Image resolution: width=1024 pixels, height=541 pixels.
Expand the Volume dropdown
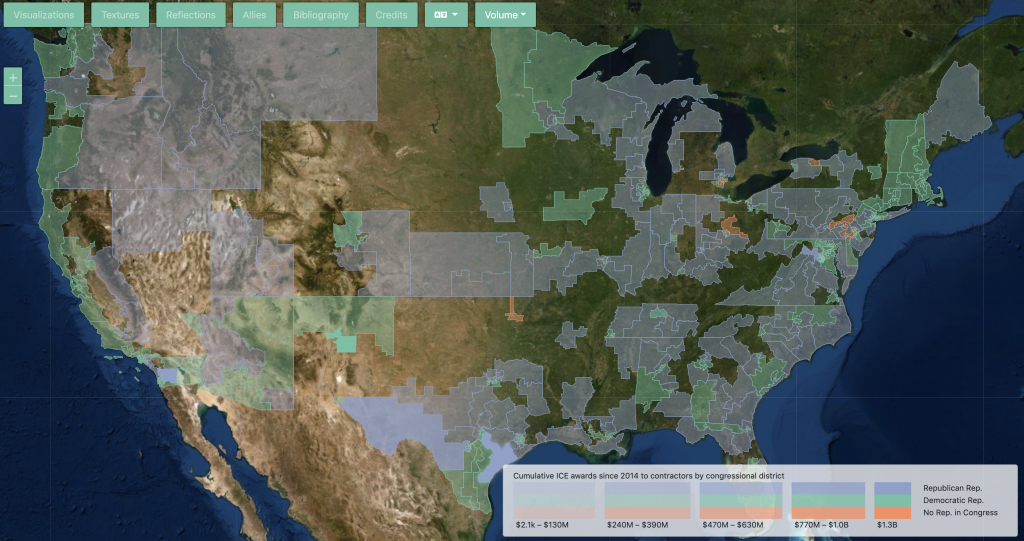pyautogui.click(x=505, y=15)
